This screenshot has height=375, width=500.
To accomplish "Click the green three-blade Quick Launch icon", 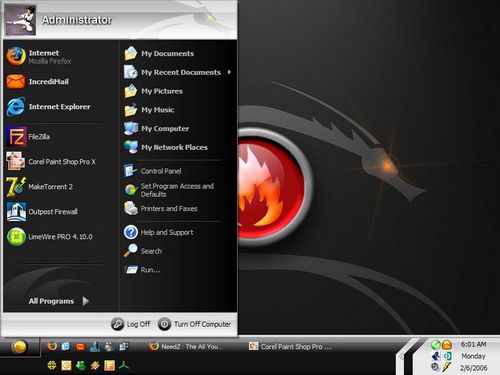I will (124, 366).
